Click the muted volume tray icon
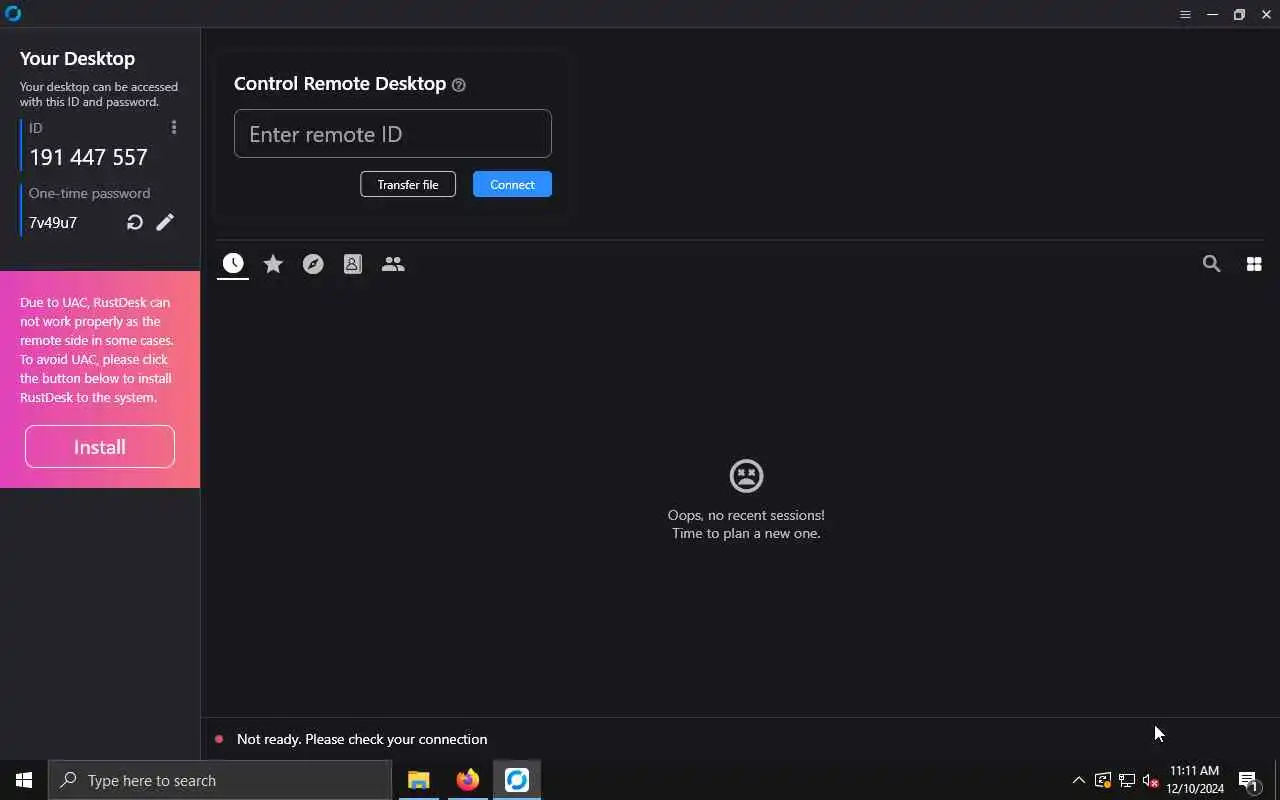Image resolution: width=1280 pixels, height=800 pixels. (x=1151, y=780)
